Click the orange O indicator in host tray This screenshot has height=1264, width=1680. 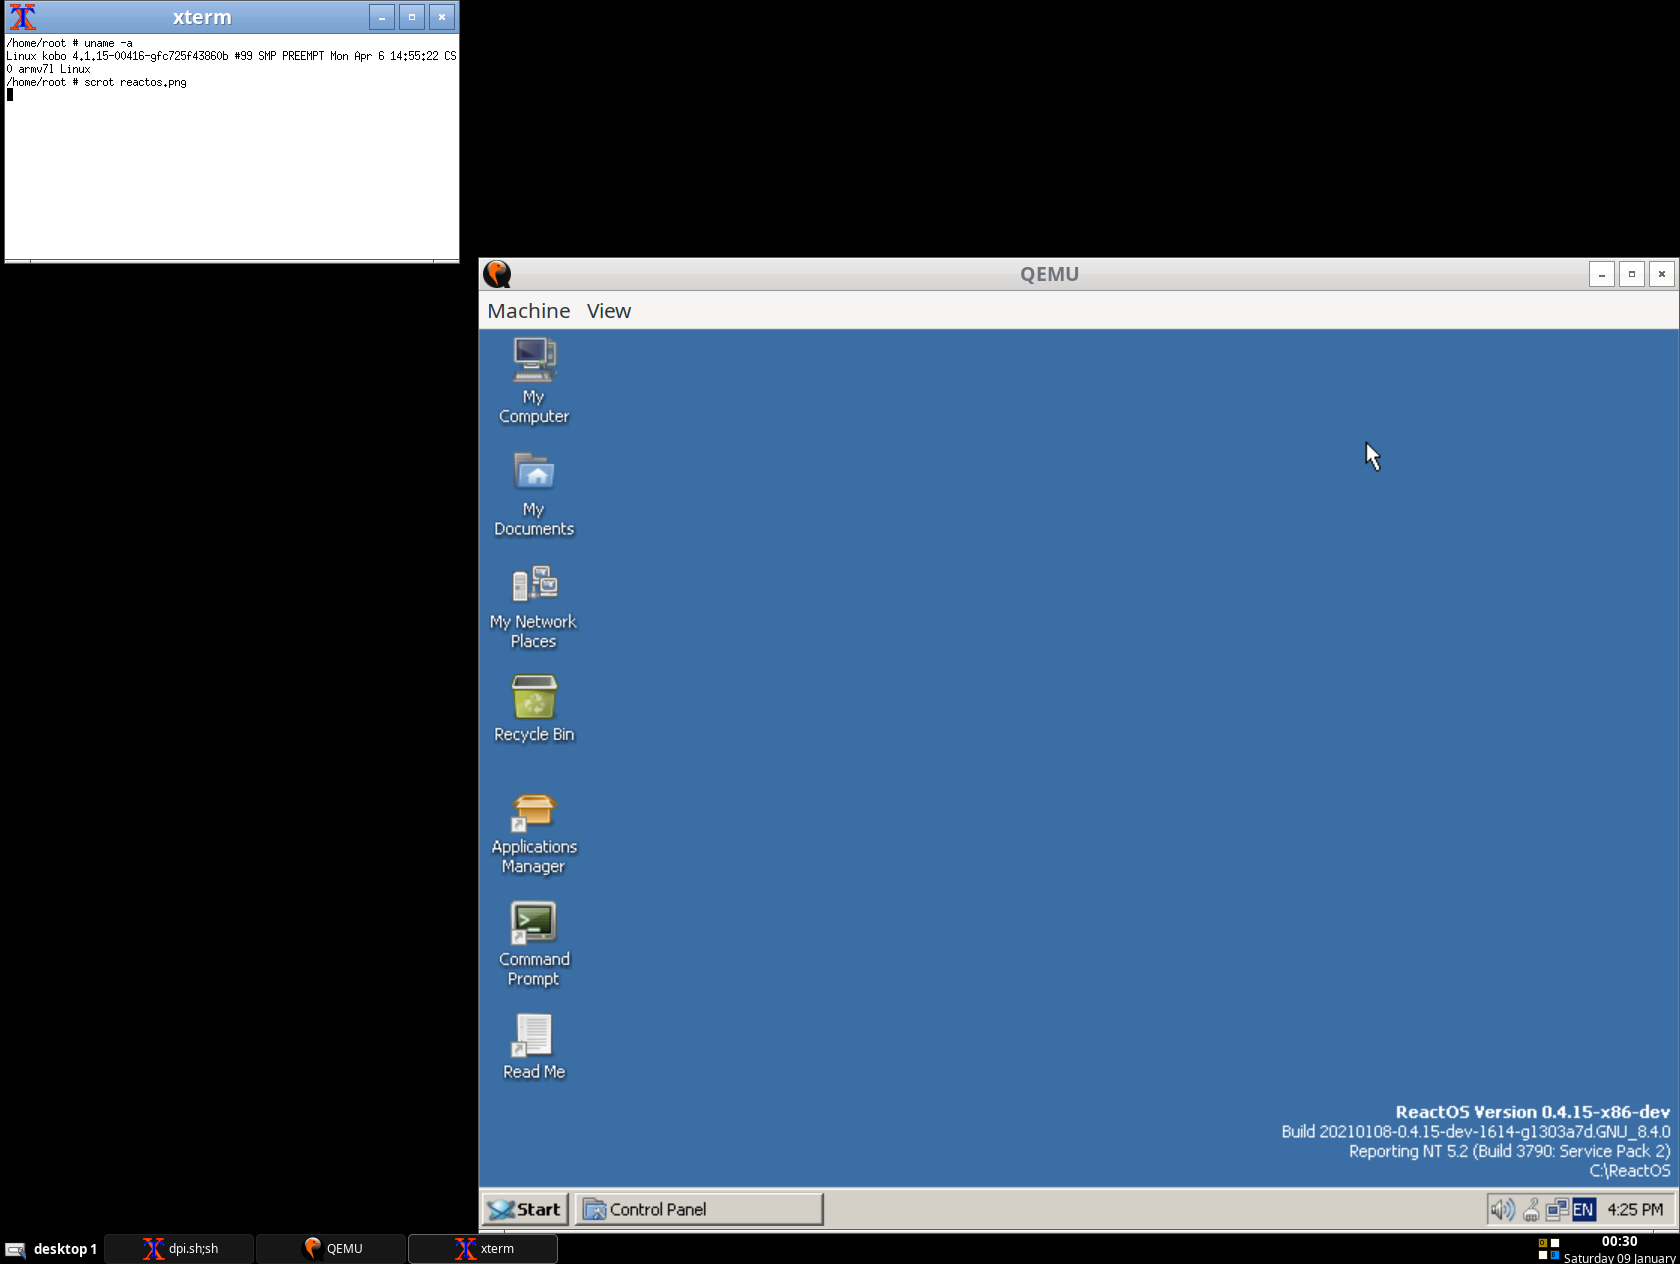(x=1543, y=1243)
